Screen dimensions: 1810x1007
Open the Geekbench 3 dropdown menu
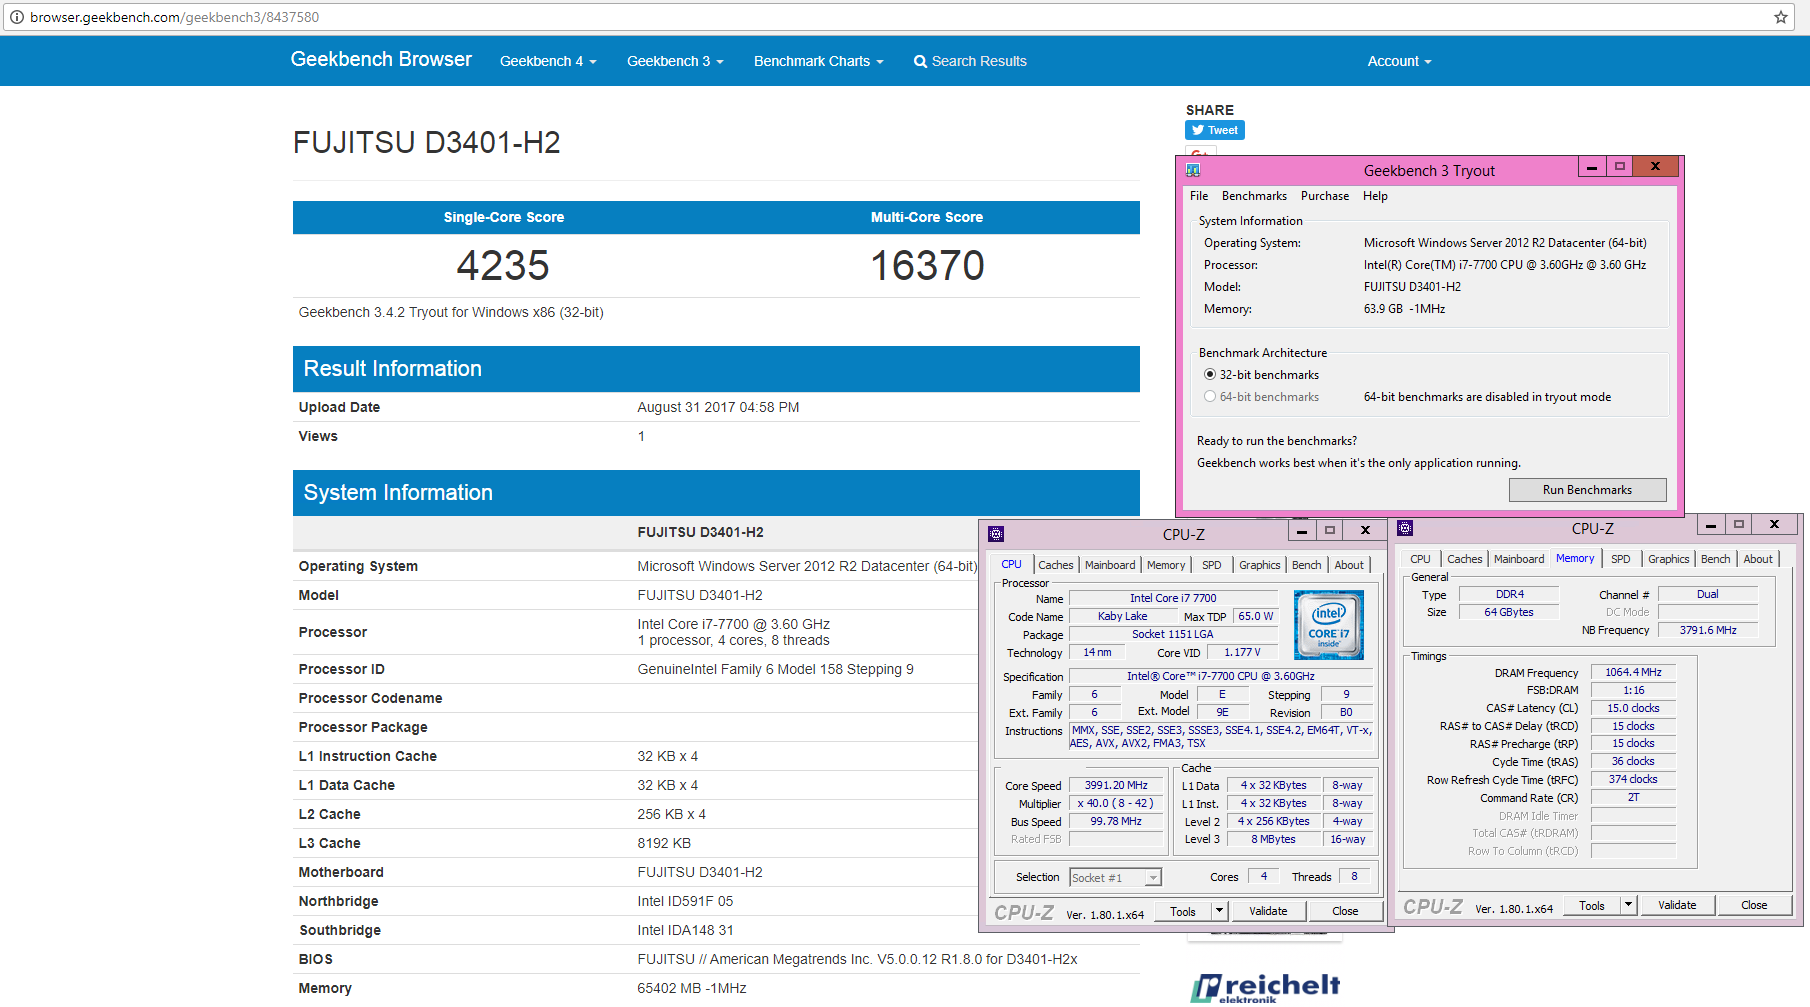[x=675, y=61]
